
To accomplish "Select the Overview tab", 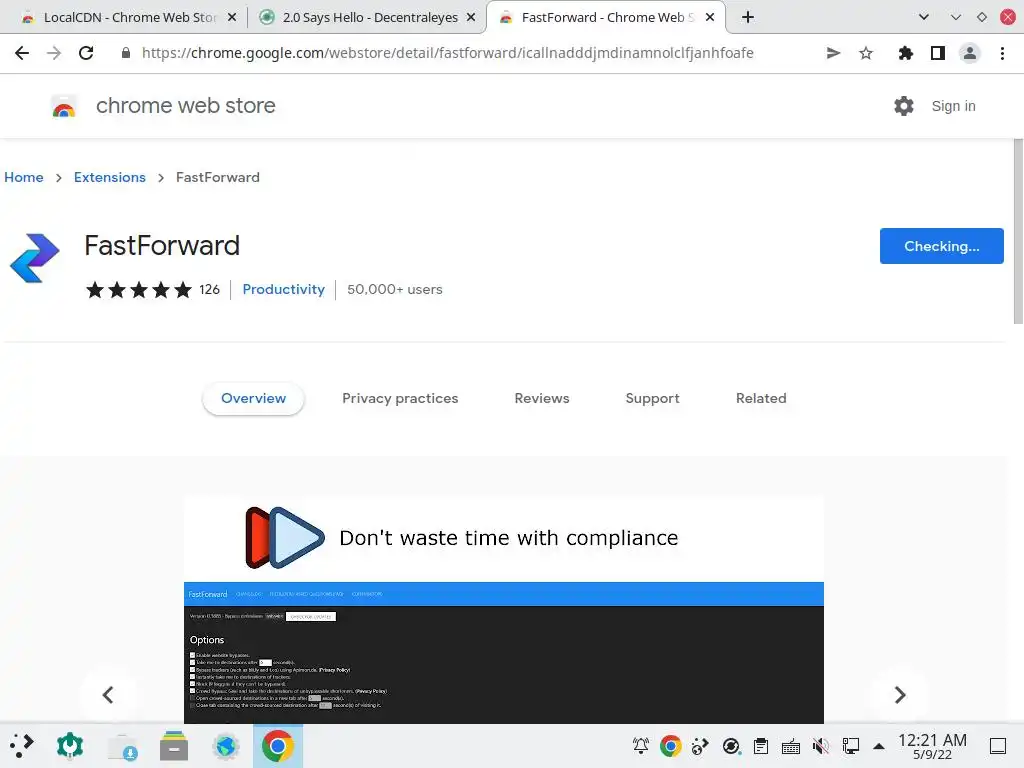I will tap(253, 398).
